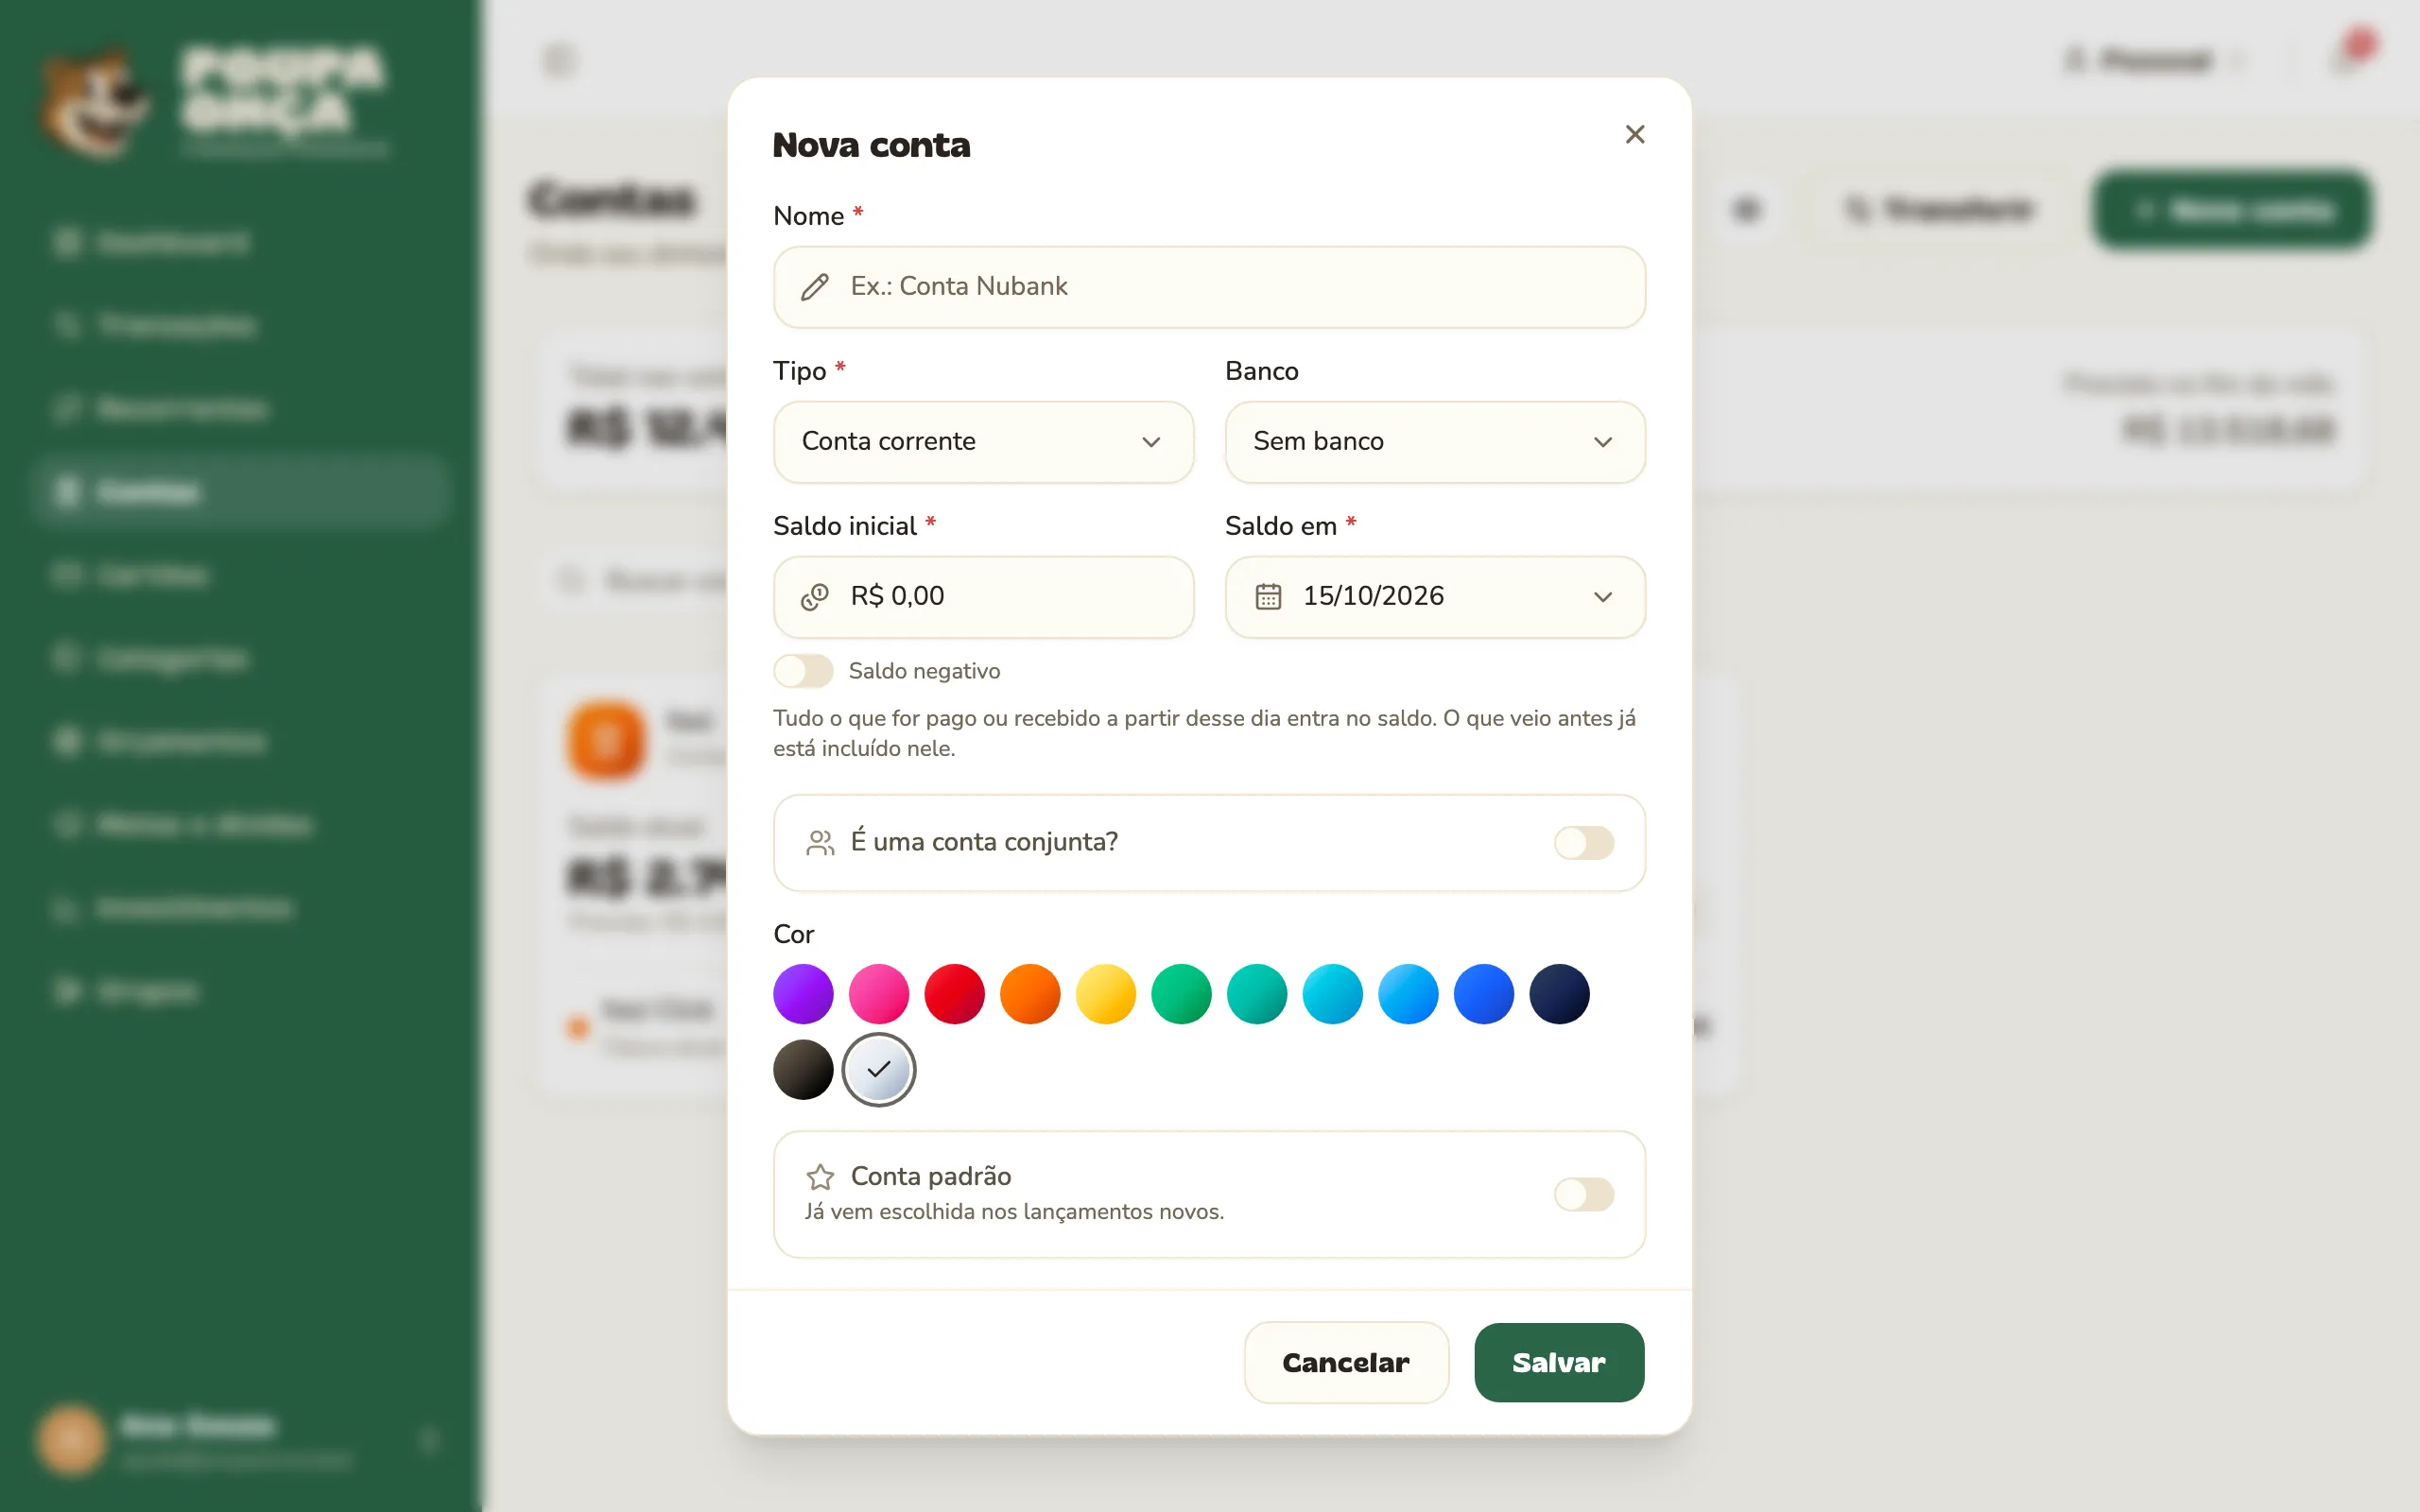Image resolution: width=2420 pixels, height=1512 pixels.
Task: Open the Saldo em date picker
Action: (1435, 597)
